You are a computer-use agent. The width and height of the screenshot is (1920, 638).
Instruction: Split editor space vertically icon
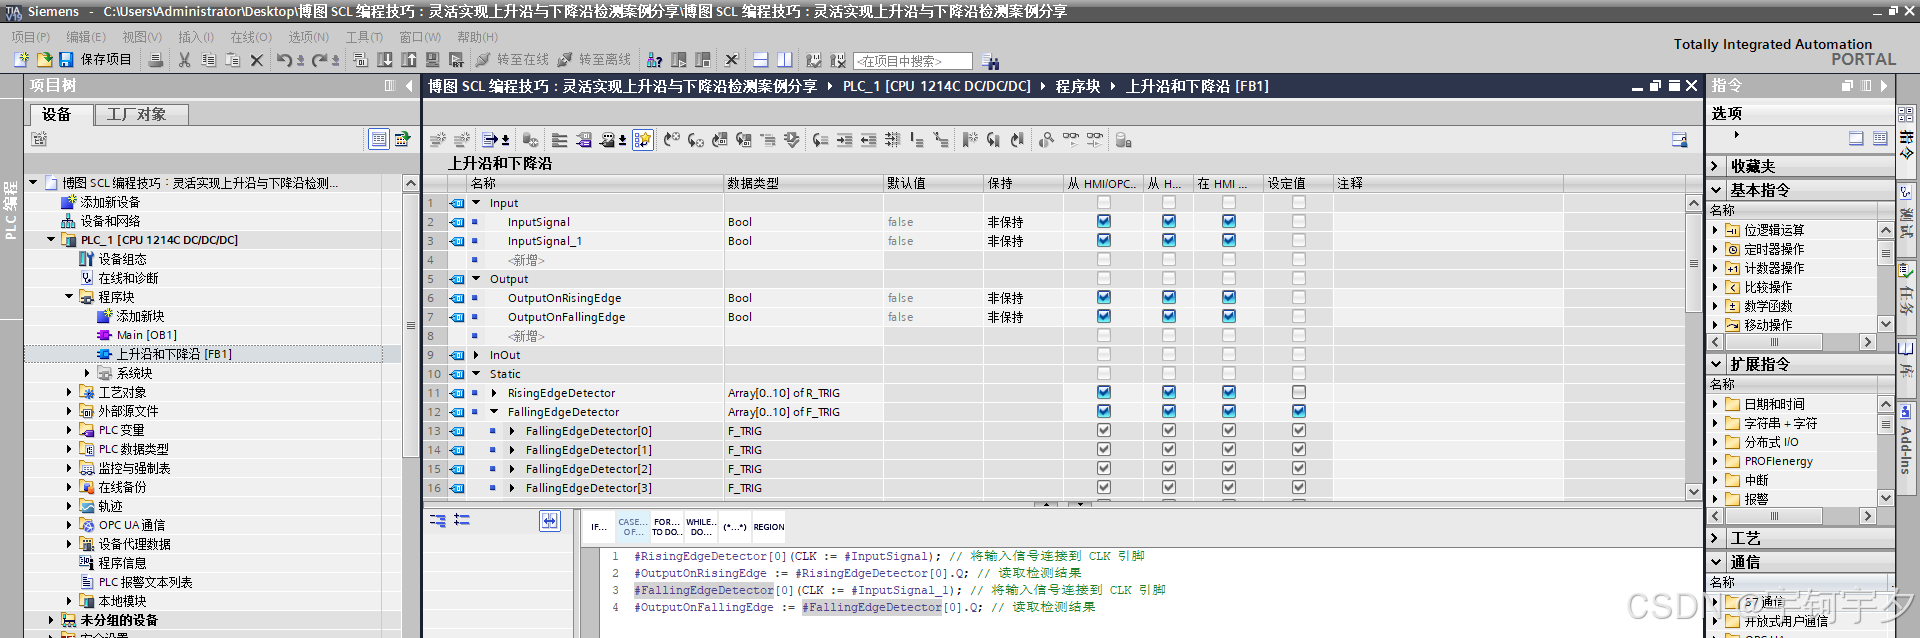pos(785,60)
